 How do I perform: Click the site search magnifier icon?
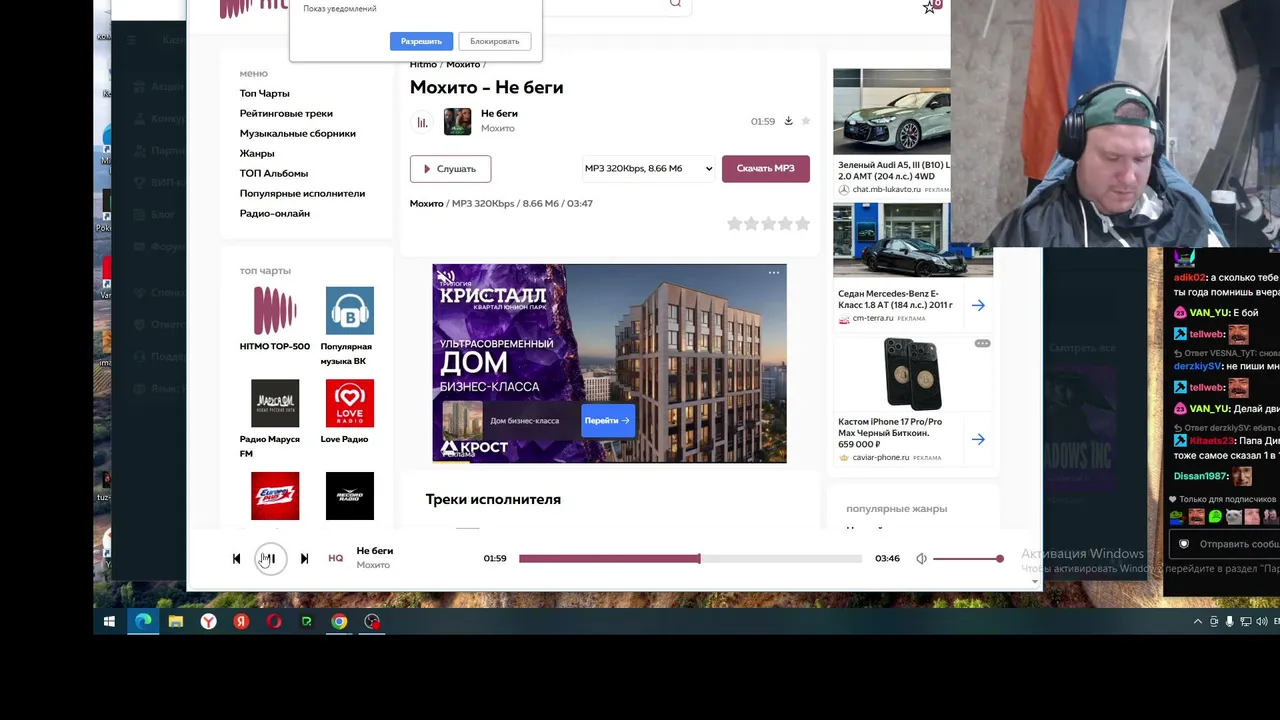[x=676, y=4]
